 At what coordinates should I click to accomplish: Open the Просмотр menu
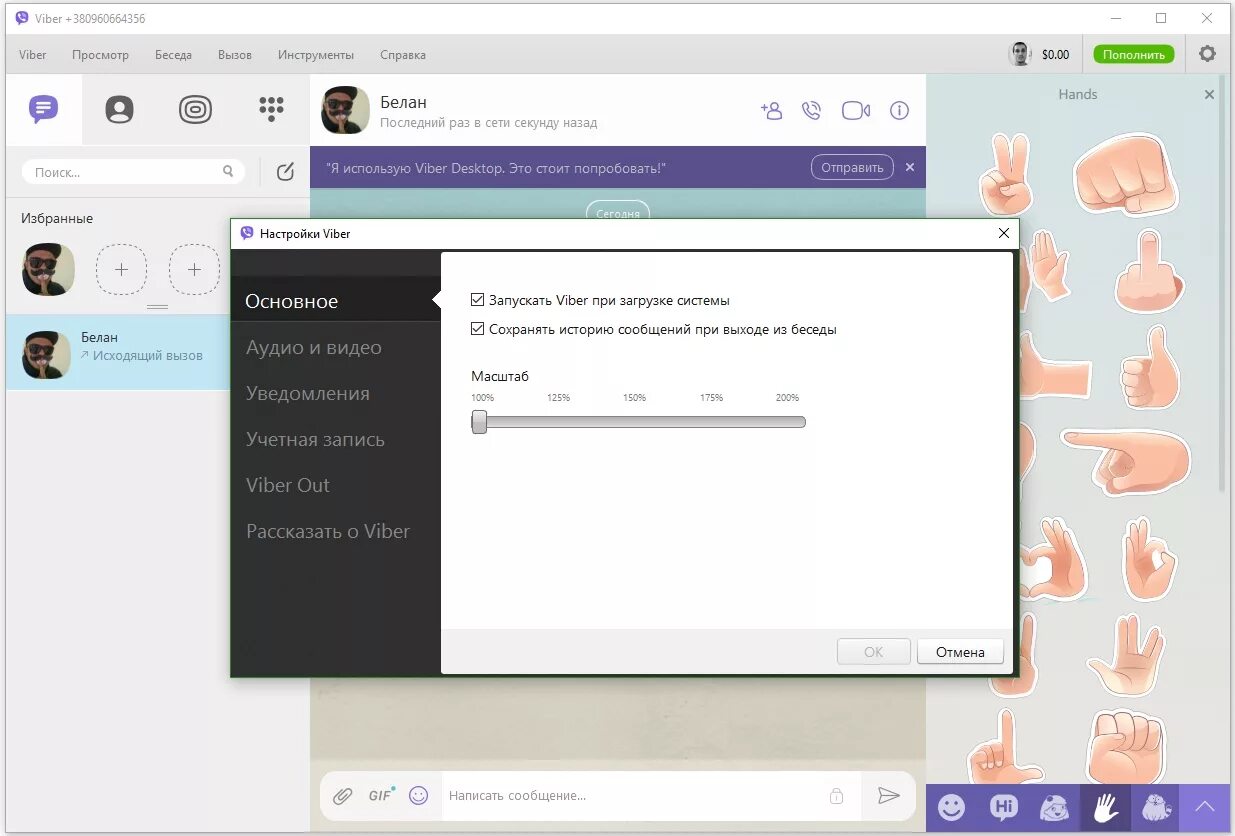100,55
